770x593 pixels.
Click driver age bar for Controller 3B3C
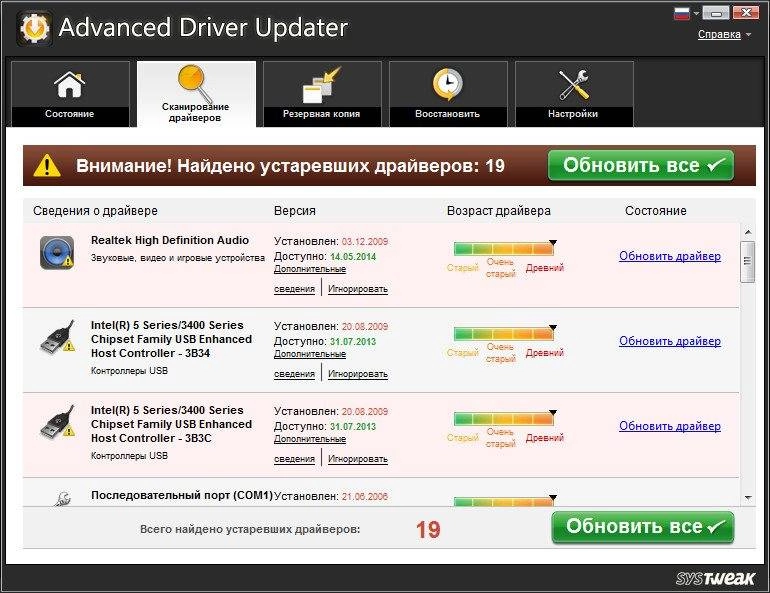(504, 419)
